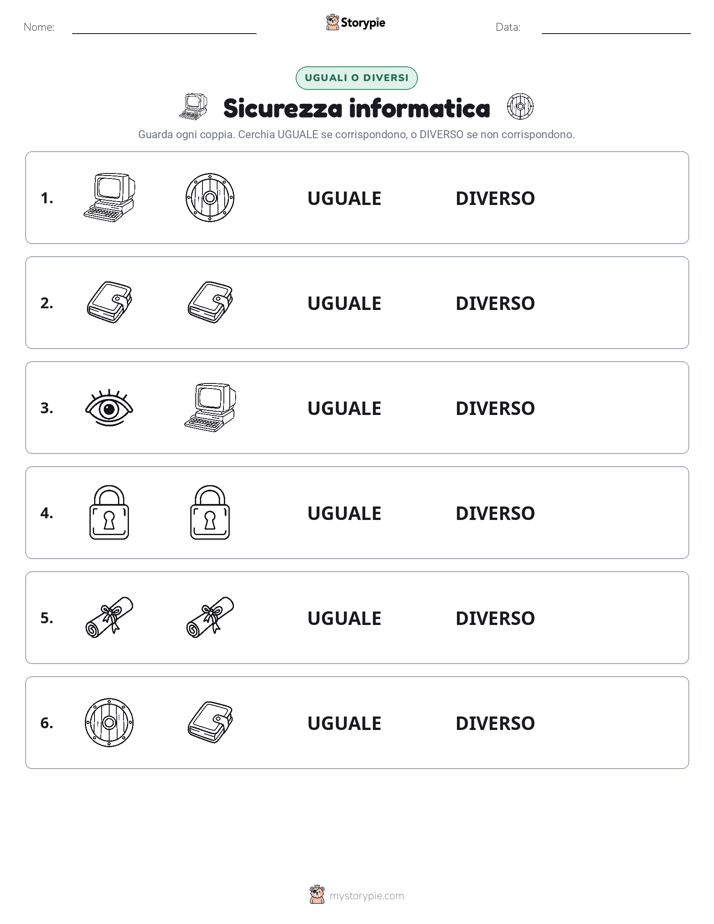This screenshot has width=714, height=924.
Task: Select UGUALE for row 2
Action: pyautogui.click(x=344, y=303)
